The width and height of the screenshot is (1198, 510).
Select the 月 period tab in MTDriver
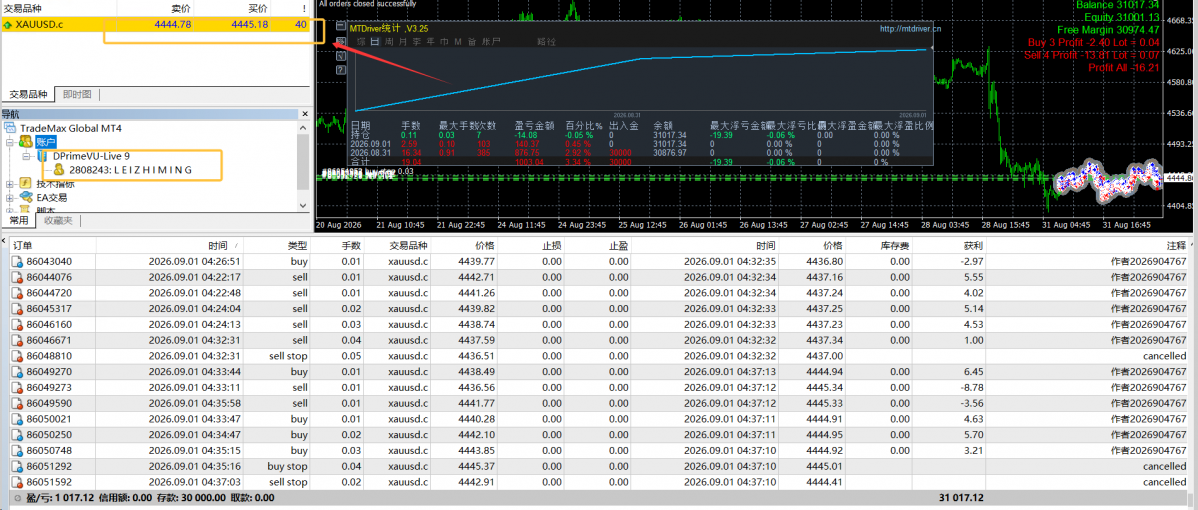(403, 41)
